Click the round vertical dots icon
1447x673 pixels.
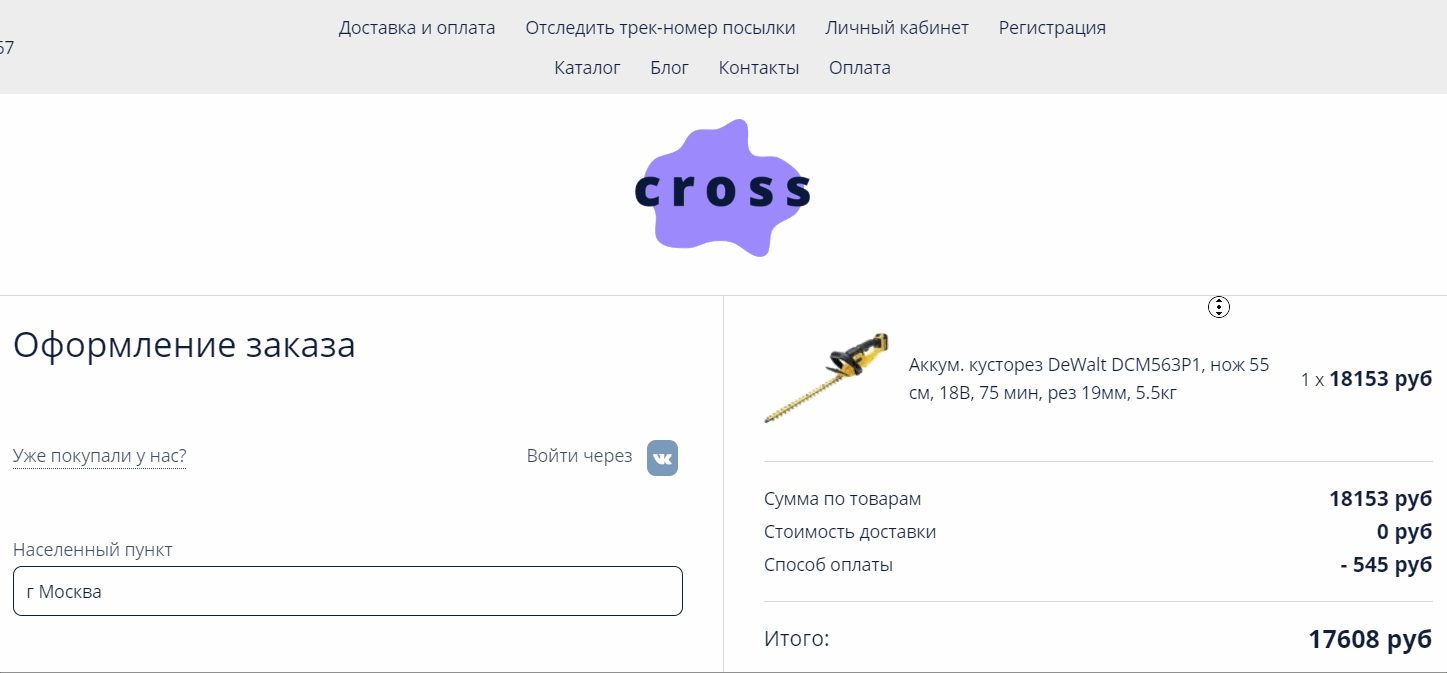coord(1218,307)
